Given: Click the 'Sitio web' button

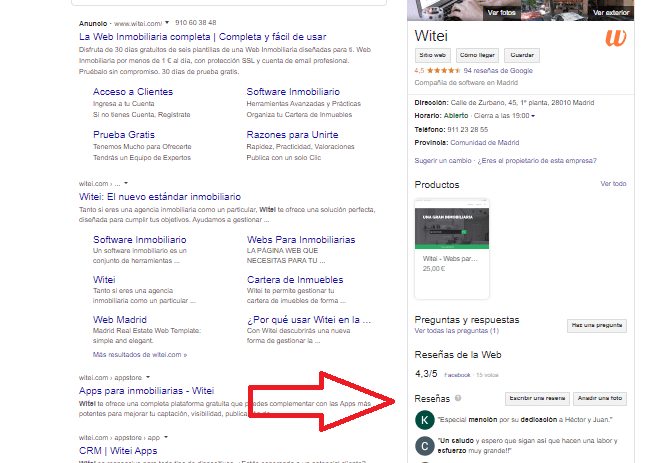Looking at the screenshot, I should coord(432,55).
